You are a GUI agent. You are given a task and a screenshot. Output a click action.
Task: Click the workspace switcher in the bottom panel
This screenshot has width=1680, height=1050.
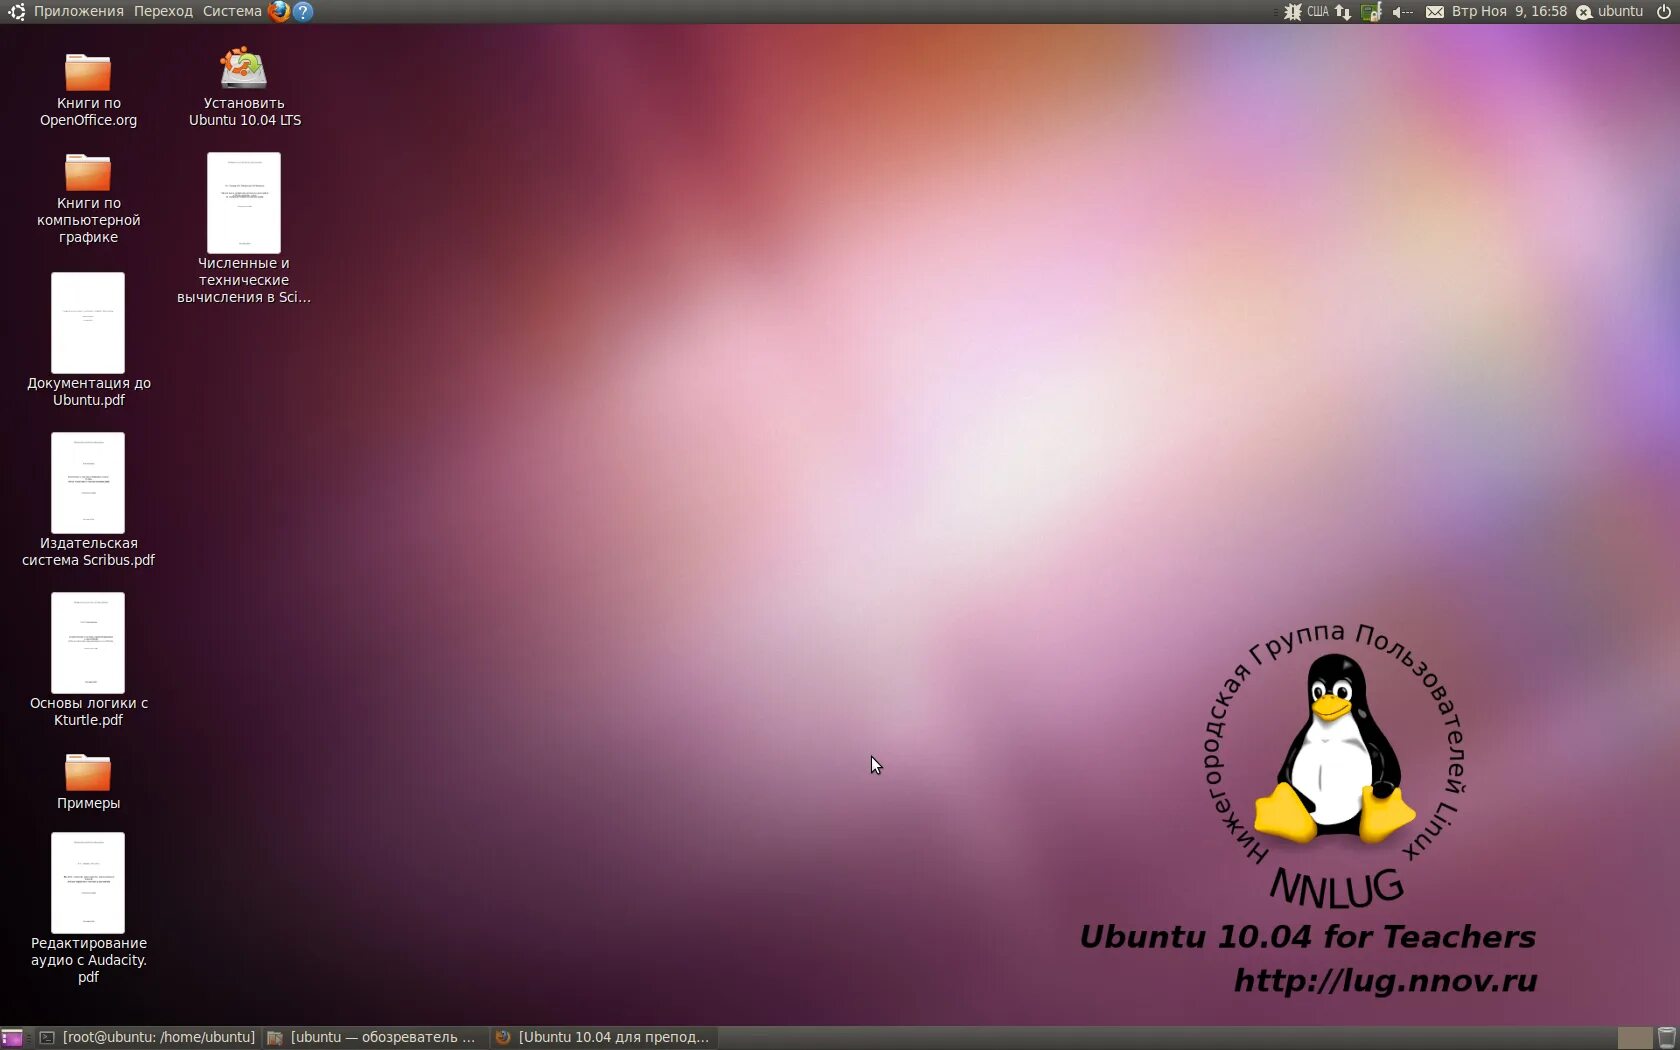tap(1634, 1038)
